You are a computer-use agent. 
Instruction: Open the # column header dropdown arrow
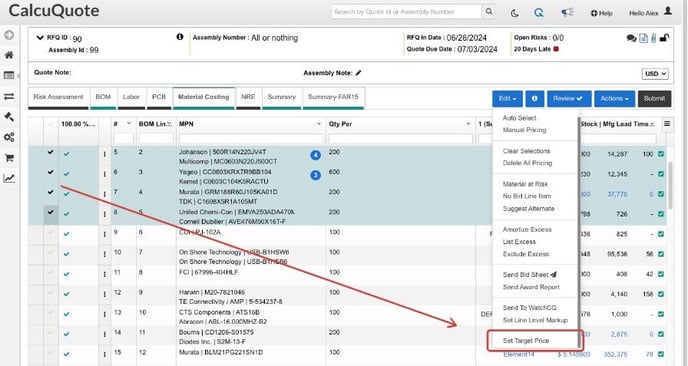[129, 124]
